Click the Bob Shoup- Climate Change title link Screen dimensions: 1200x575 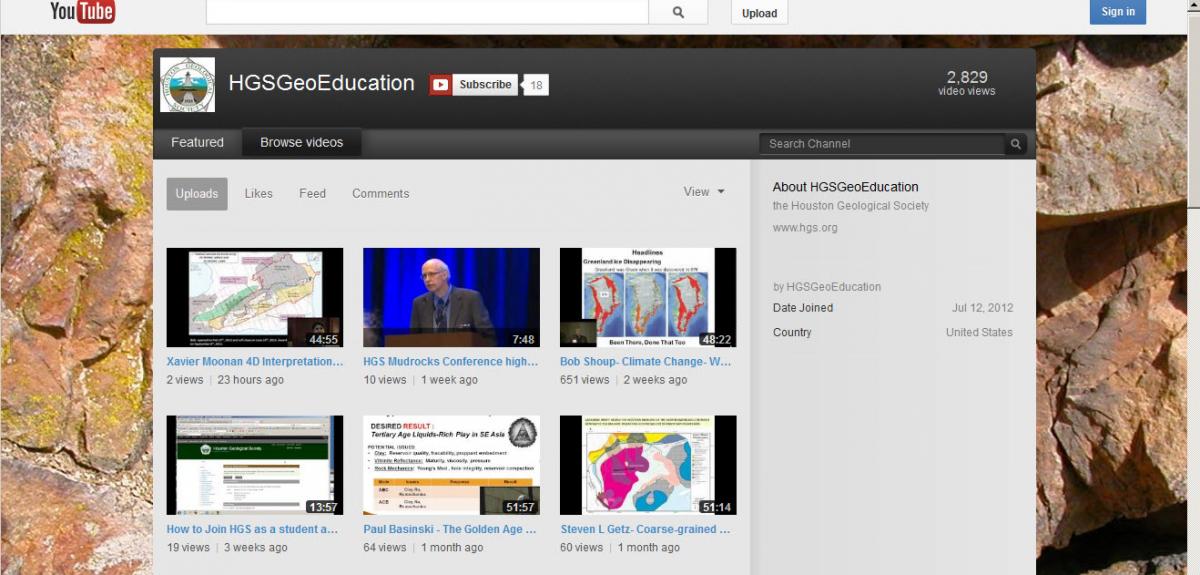(x=646, y=362)
